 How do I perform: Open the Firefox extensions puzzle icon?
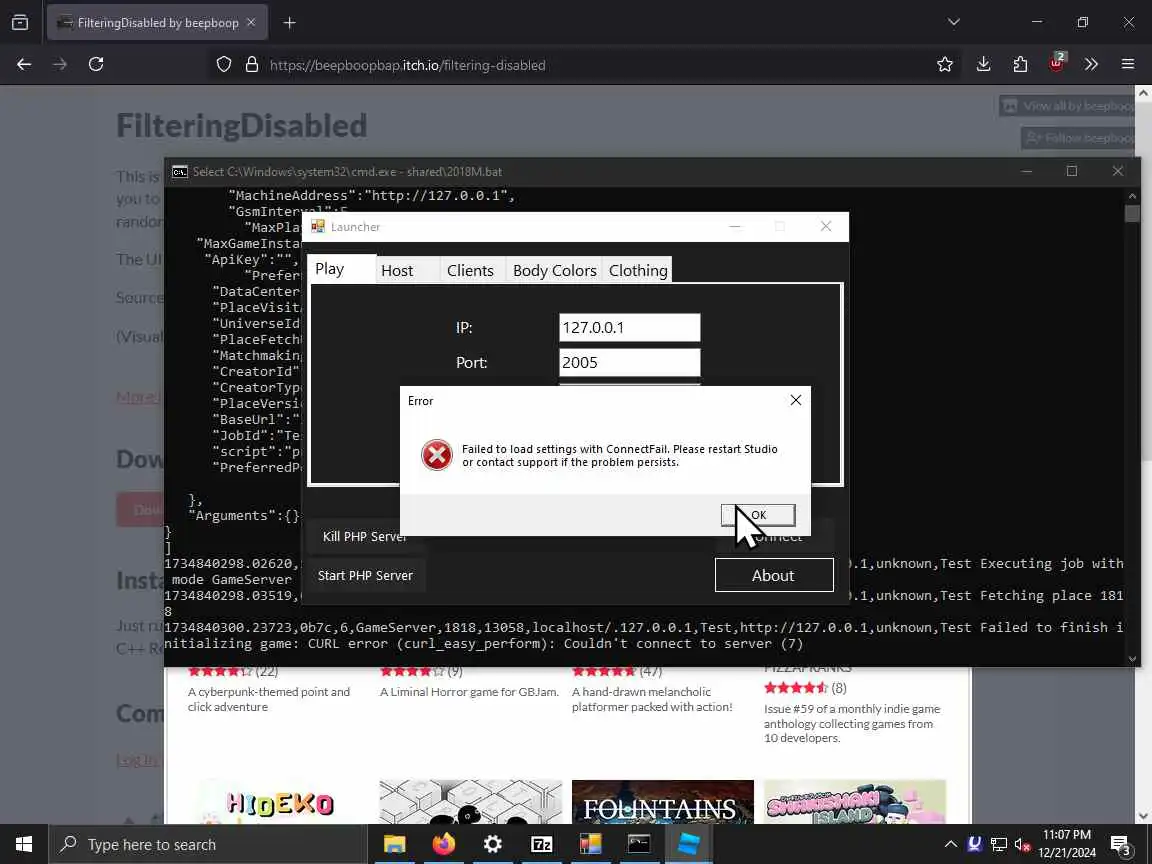(1020, 65)
